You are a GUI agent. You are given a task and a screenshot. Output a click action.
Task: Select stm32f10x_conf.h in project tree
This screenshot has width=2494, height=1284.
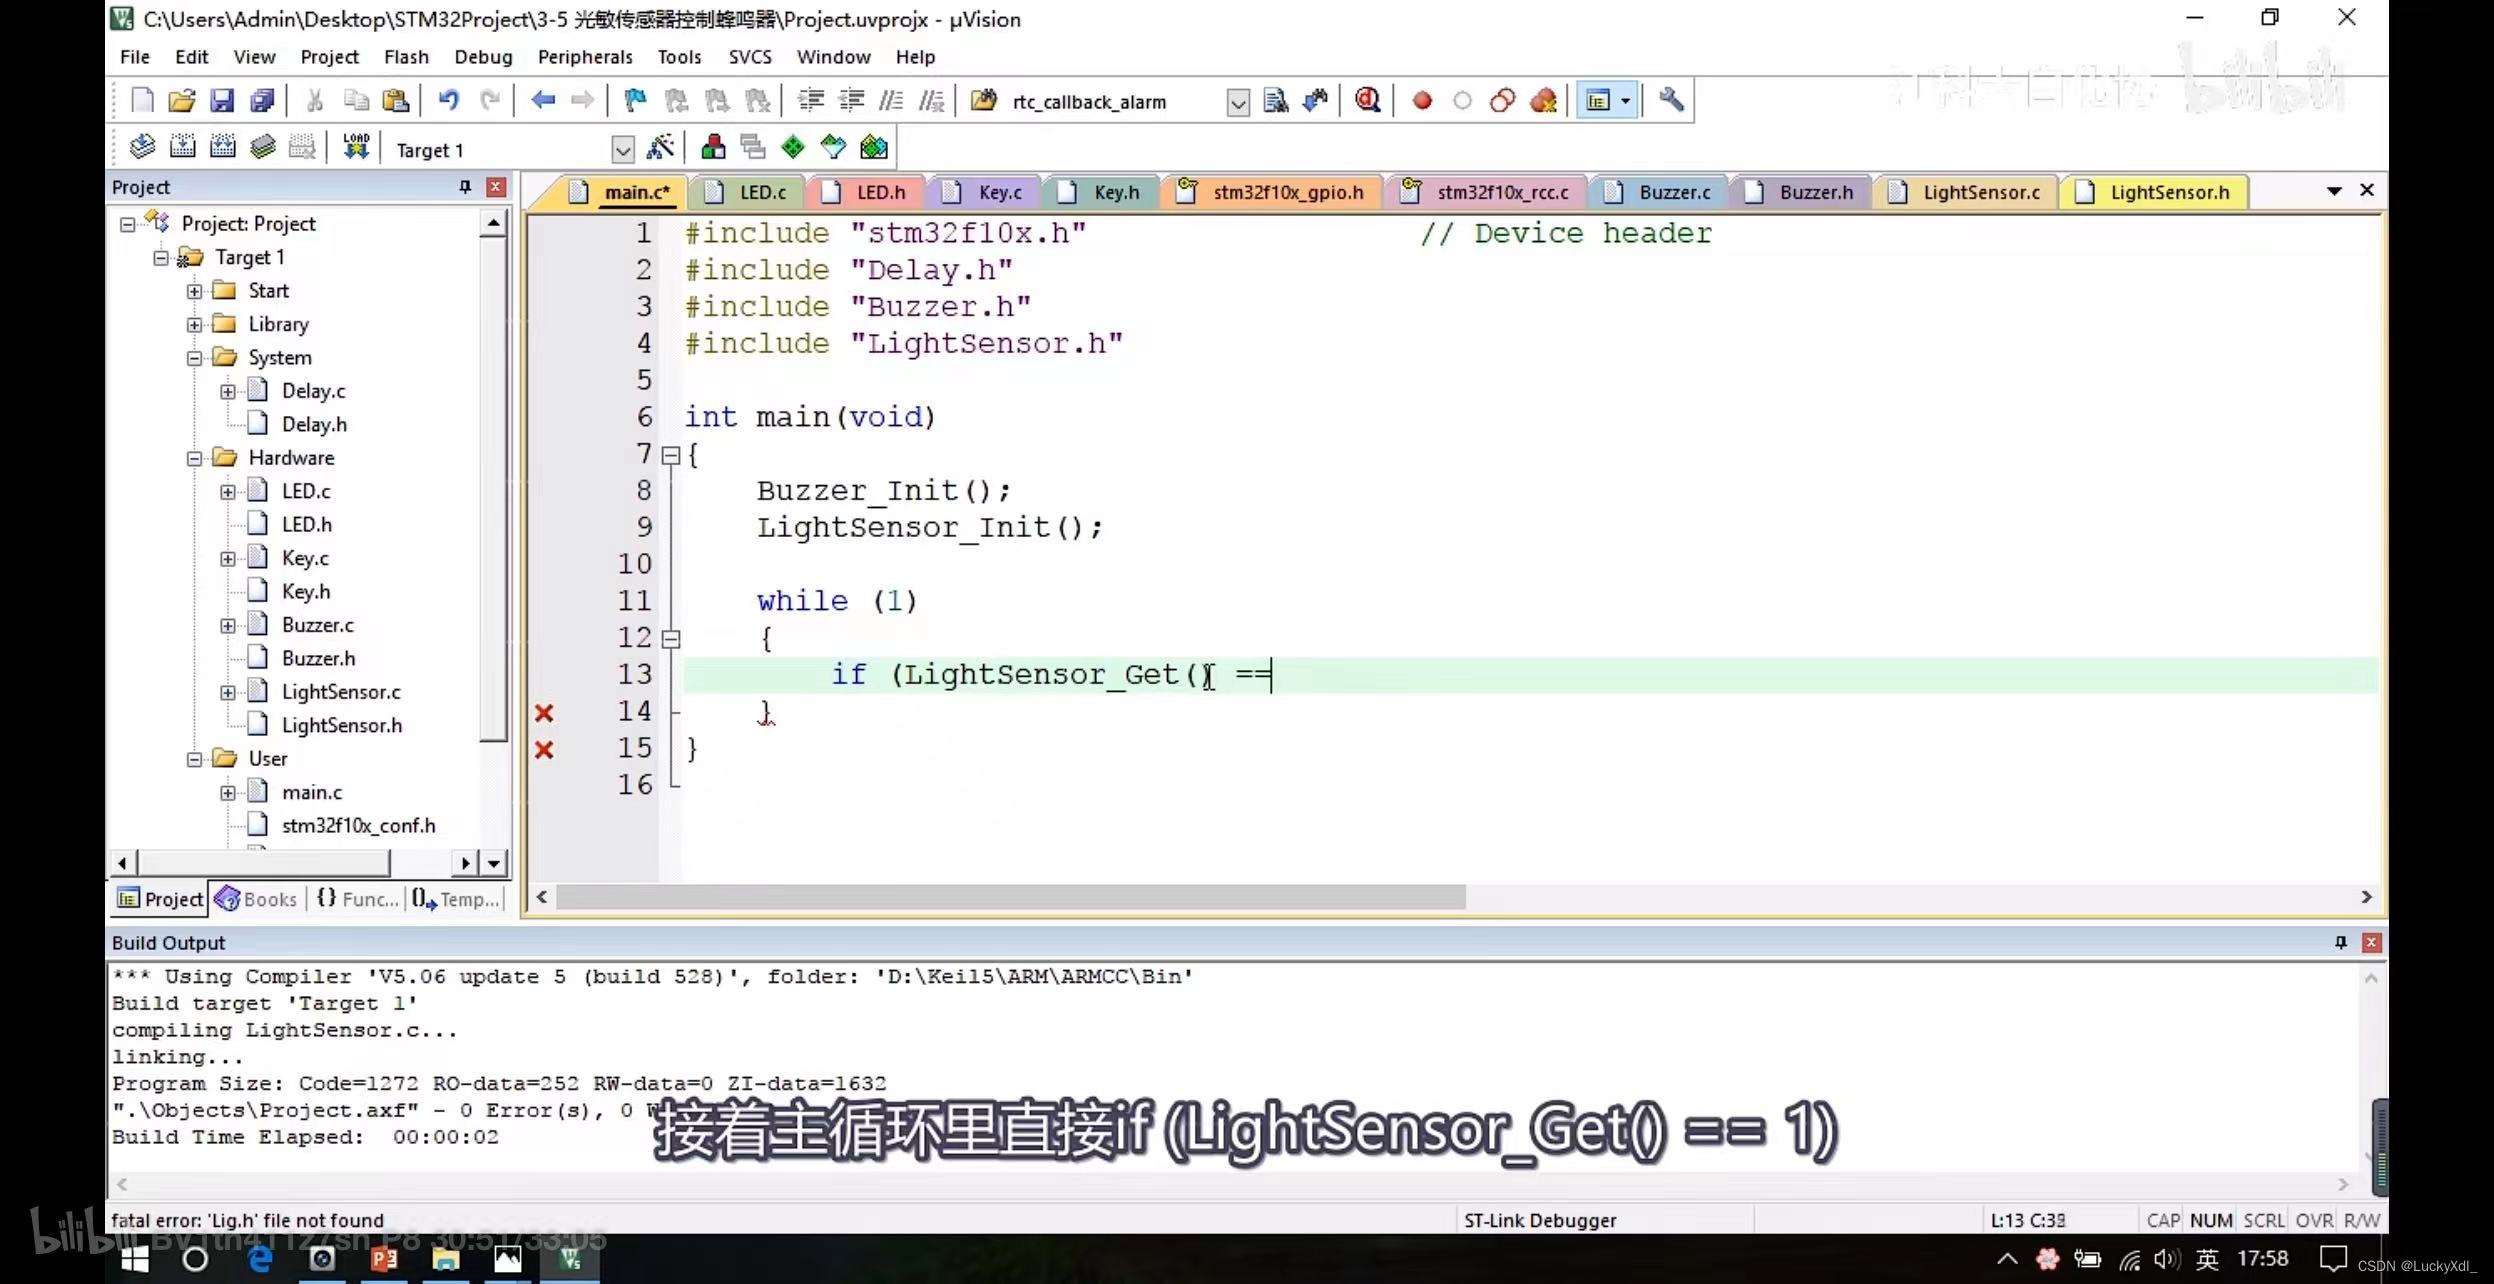(358, 825)
